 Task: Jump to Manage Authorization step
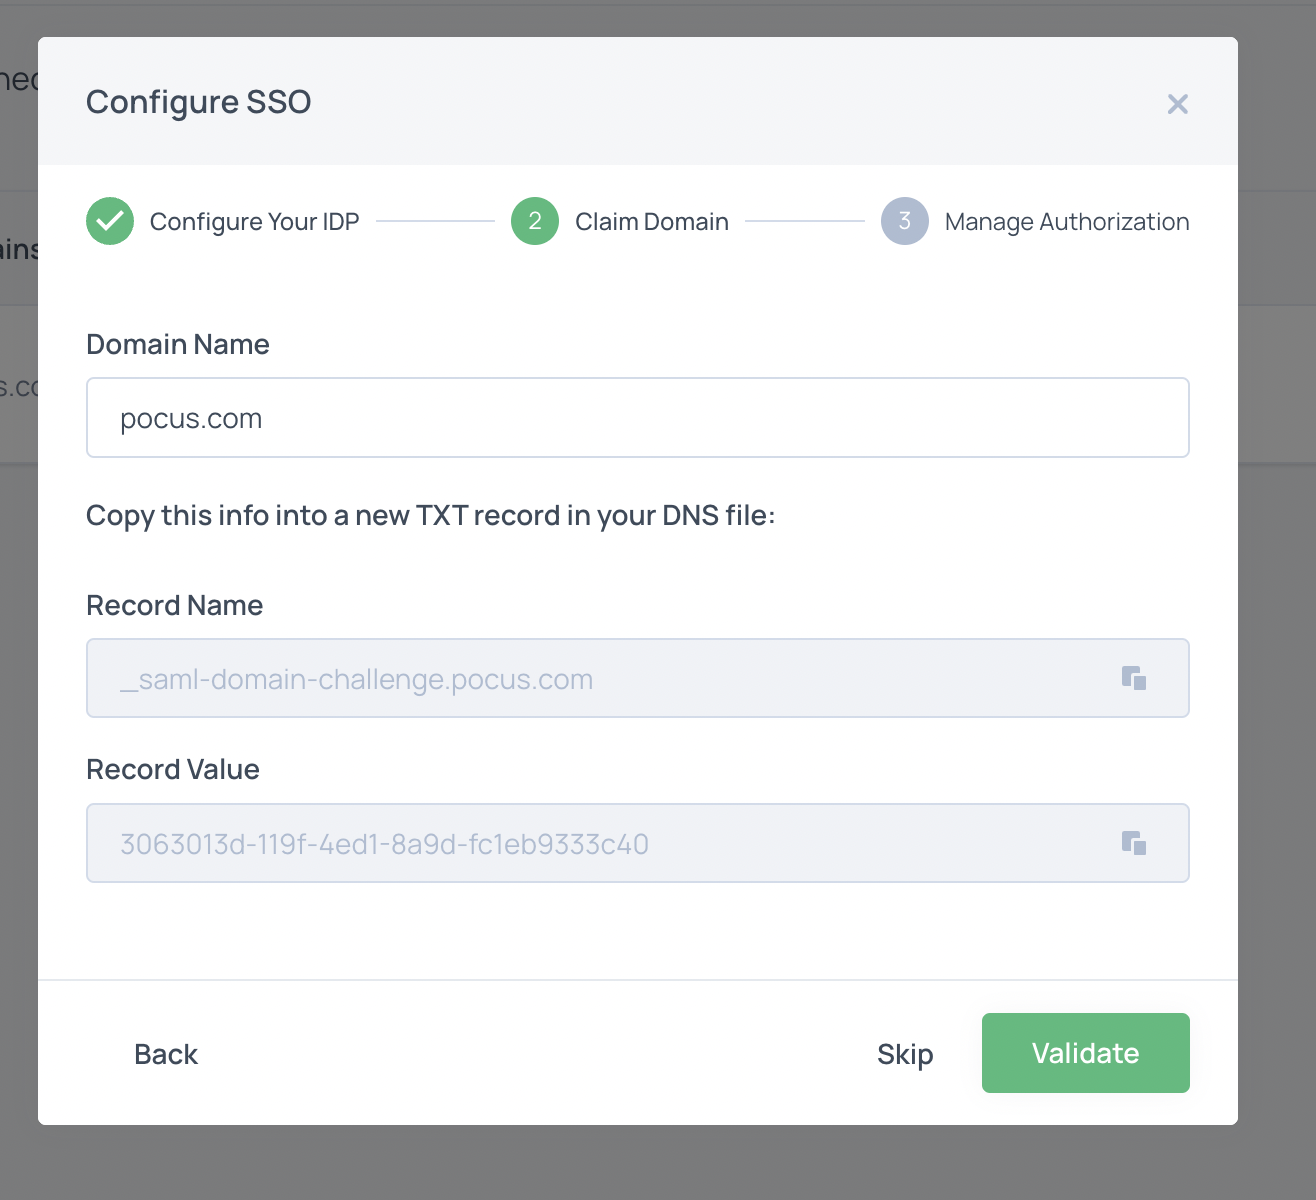pyautogui.click(x=1067, y=222)
